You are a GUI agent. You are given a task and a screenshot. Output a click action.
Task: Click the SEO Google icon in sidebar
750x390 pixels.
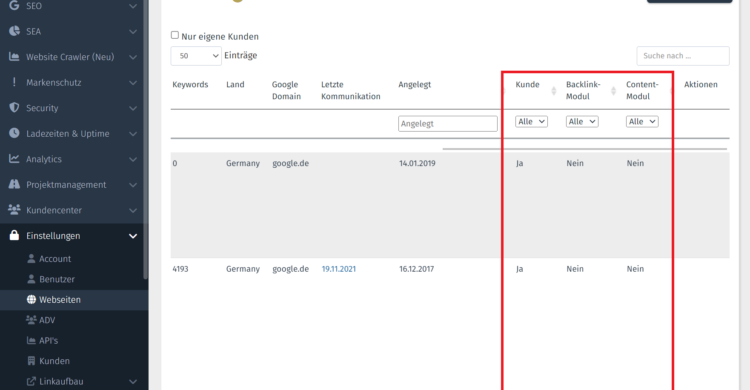[x=14, y=5]
